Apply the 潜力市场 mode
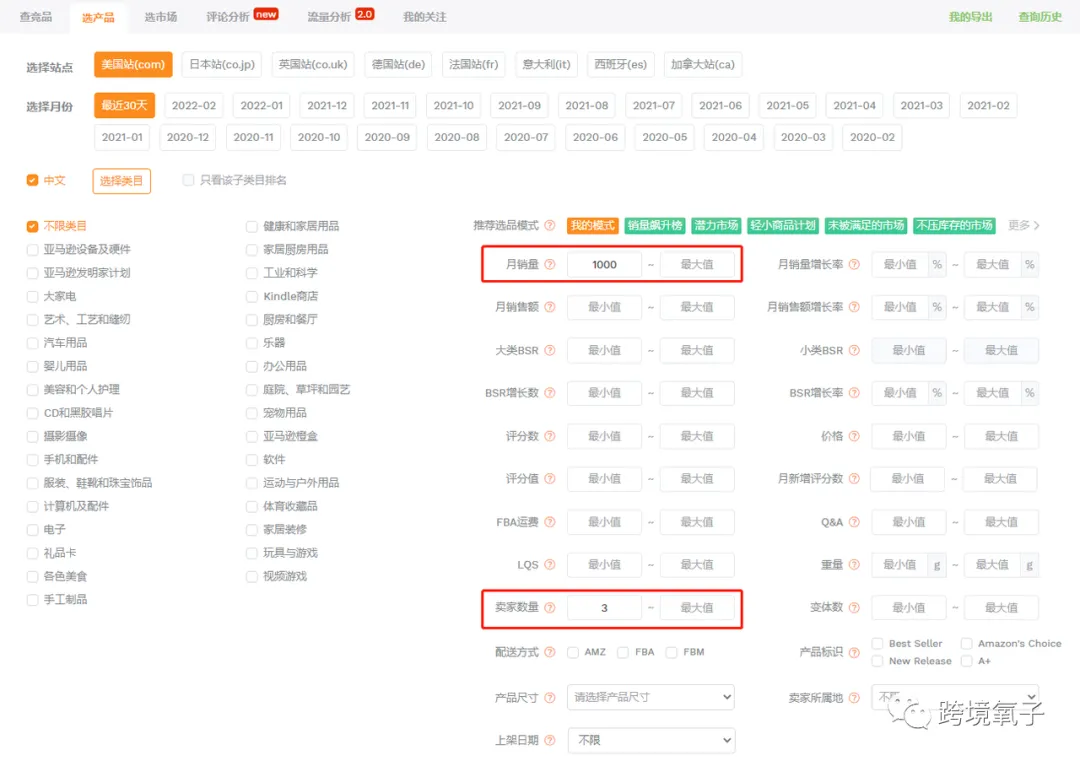Screen dimensions: 1080x761 coord(716,225)
